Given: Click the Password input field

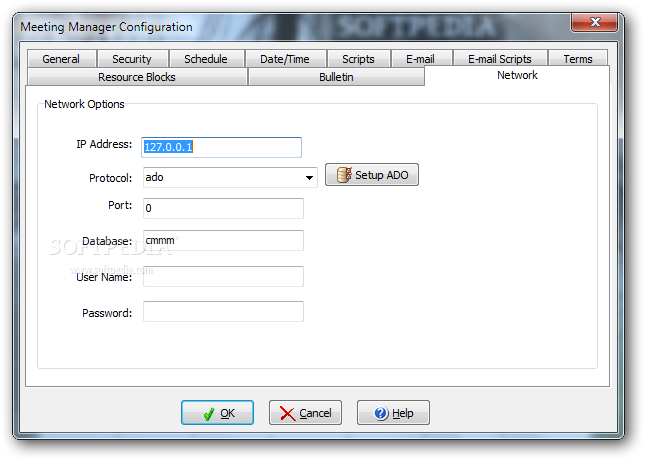Looking at the screenshot, I should pos(223,312).
